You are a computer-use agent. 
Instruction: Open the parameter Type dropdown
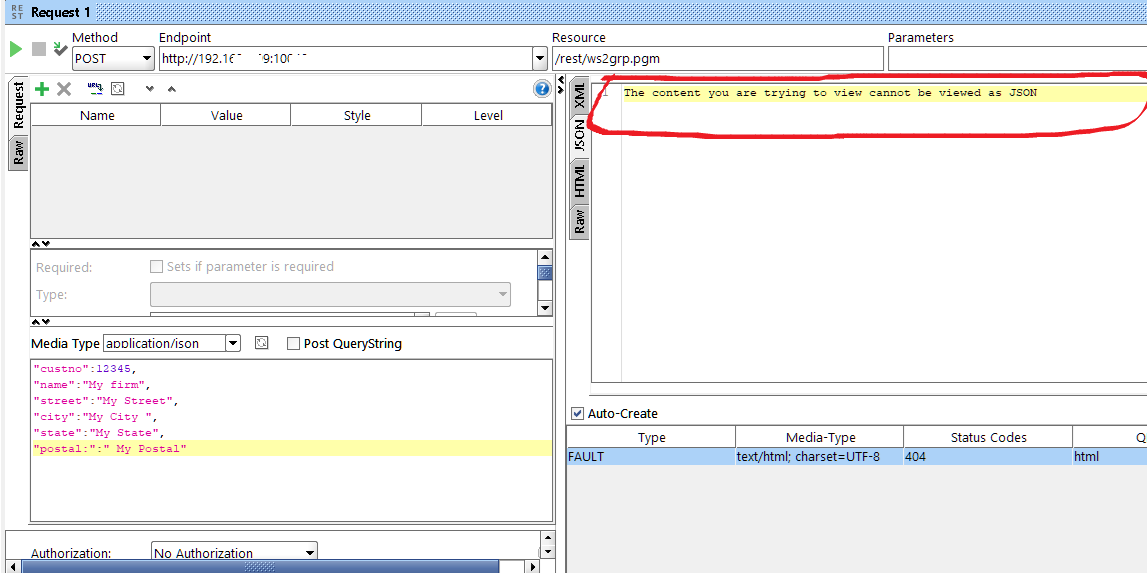(330, 294)
